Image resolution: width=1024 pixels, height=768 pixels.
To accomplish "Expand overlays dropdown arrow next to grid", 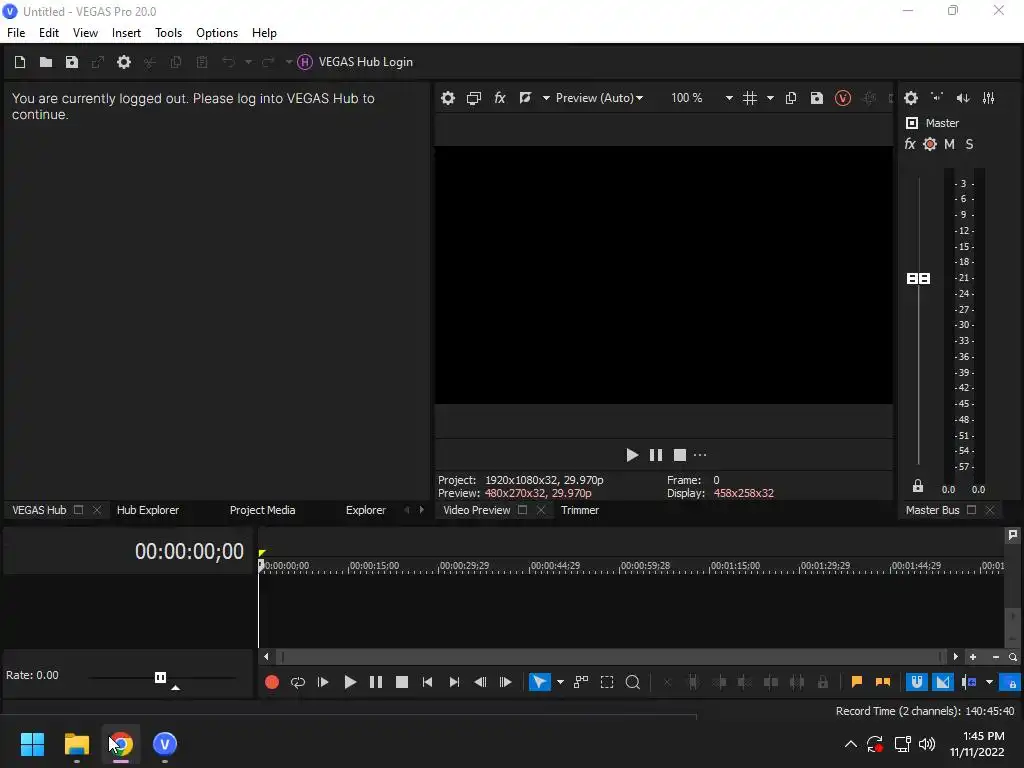I will tap(770, 98).
